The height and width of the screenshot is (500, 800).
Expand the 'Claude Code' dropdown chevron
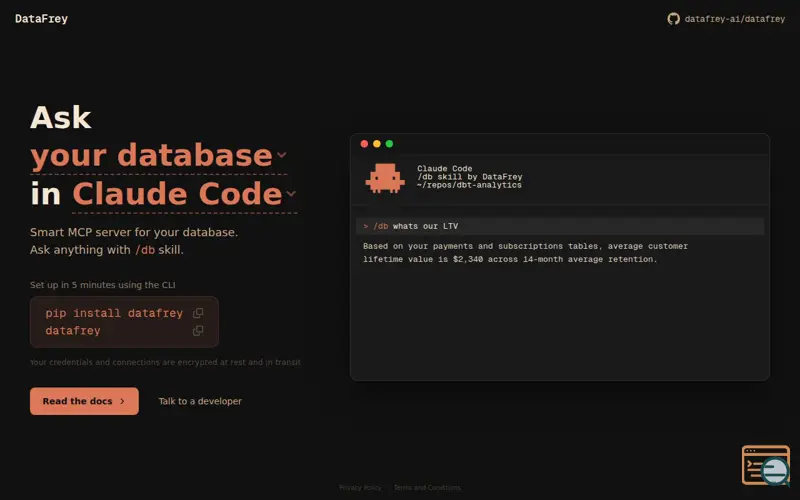(x=291, y=193)
